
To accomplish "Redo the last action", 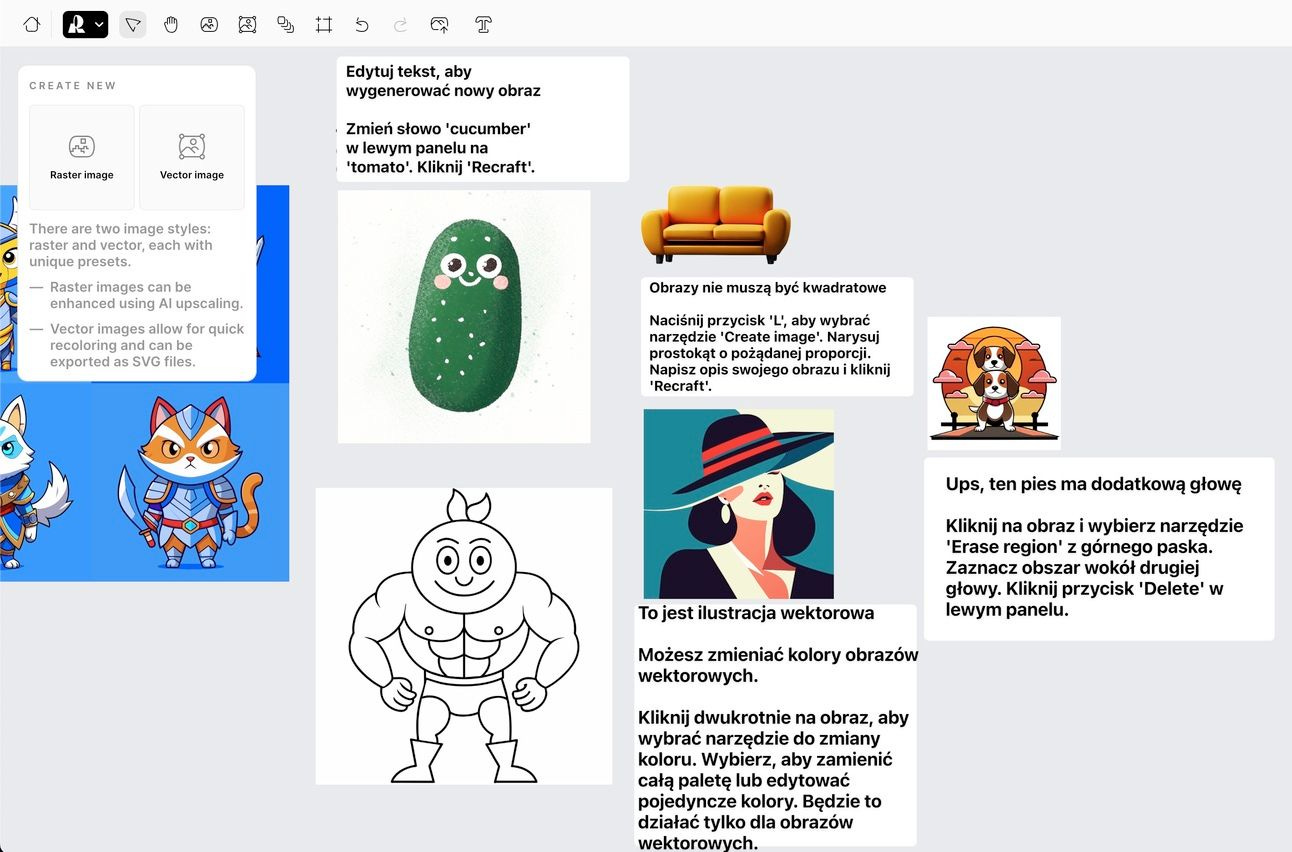I will (x=400, y=24).
